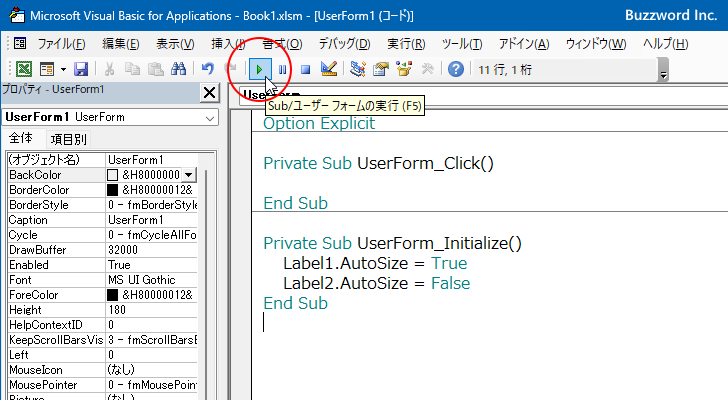728x400 pixels.
Task: Click the Cut scissors icon
Action: [x=110, y=70]
